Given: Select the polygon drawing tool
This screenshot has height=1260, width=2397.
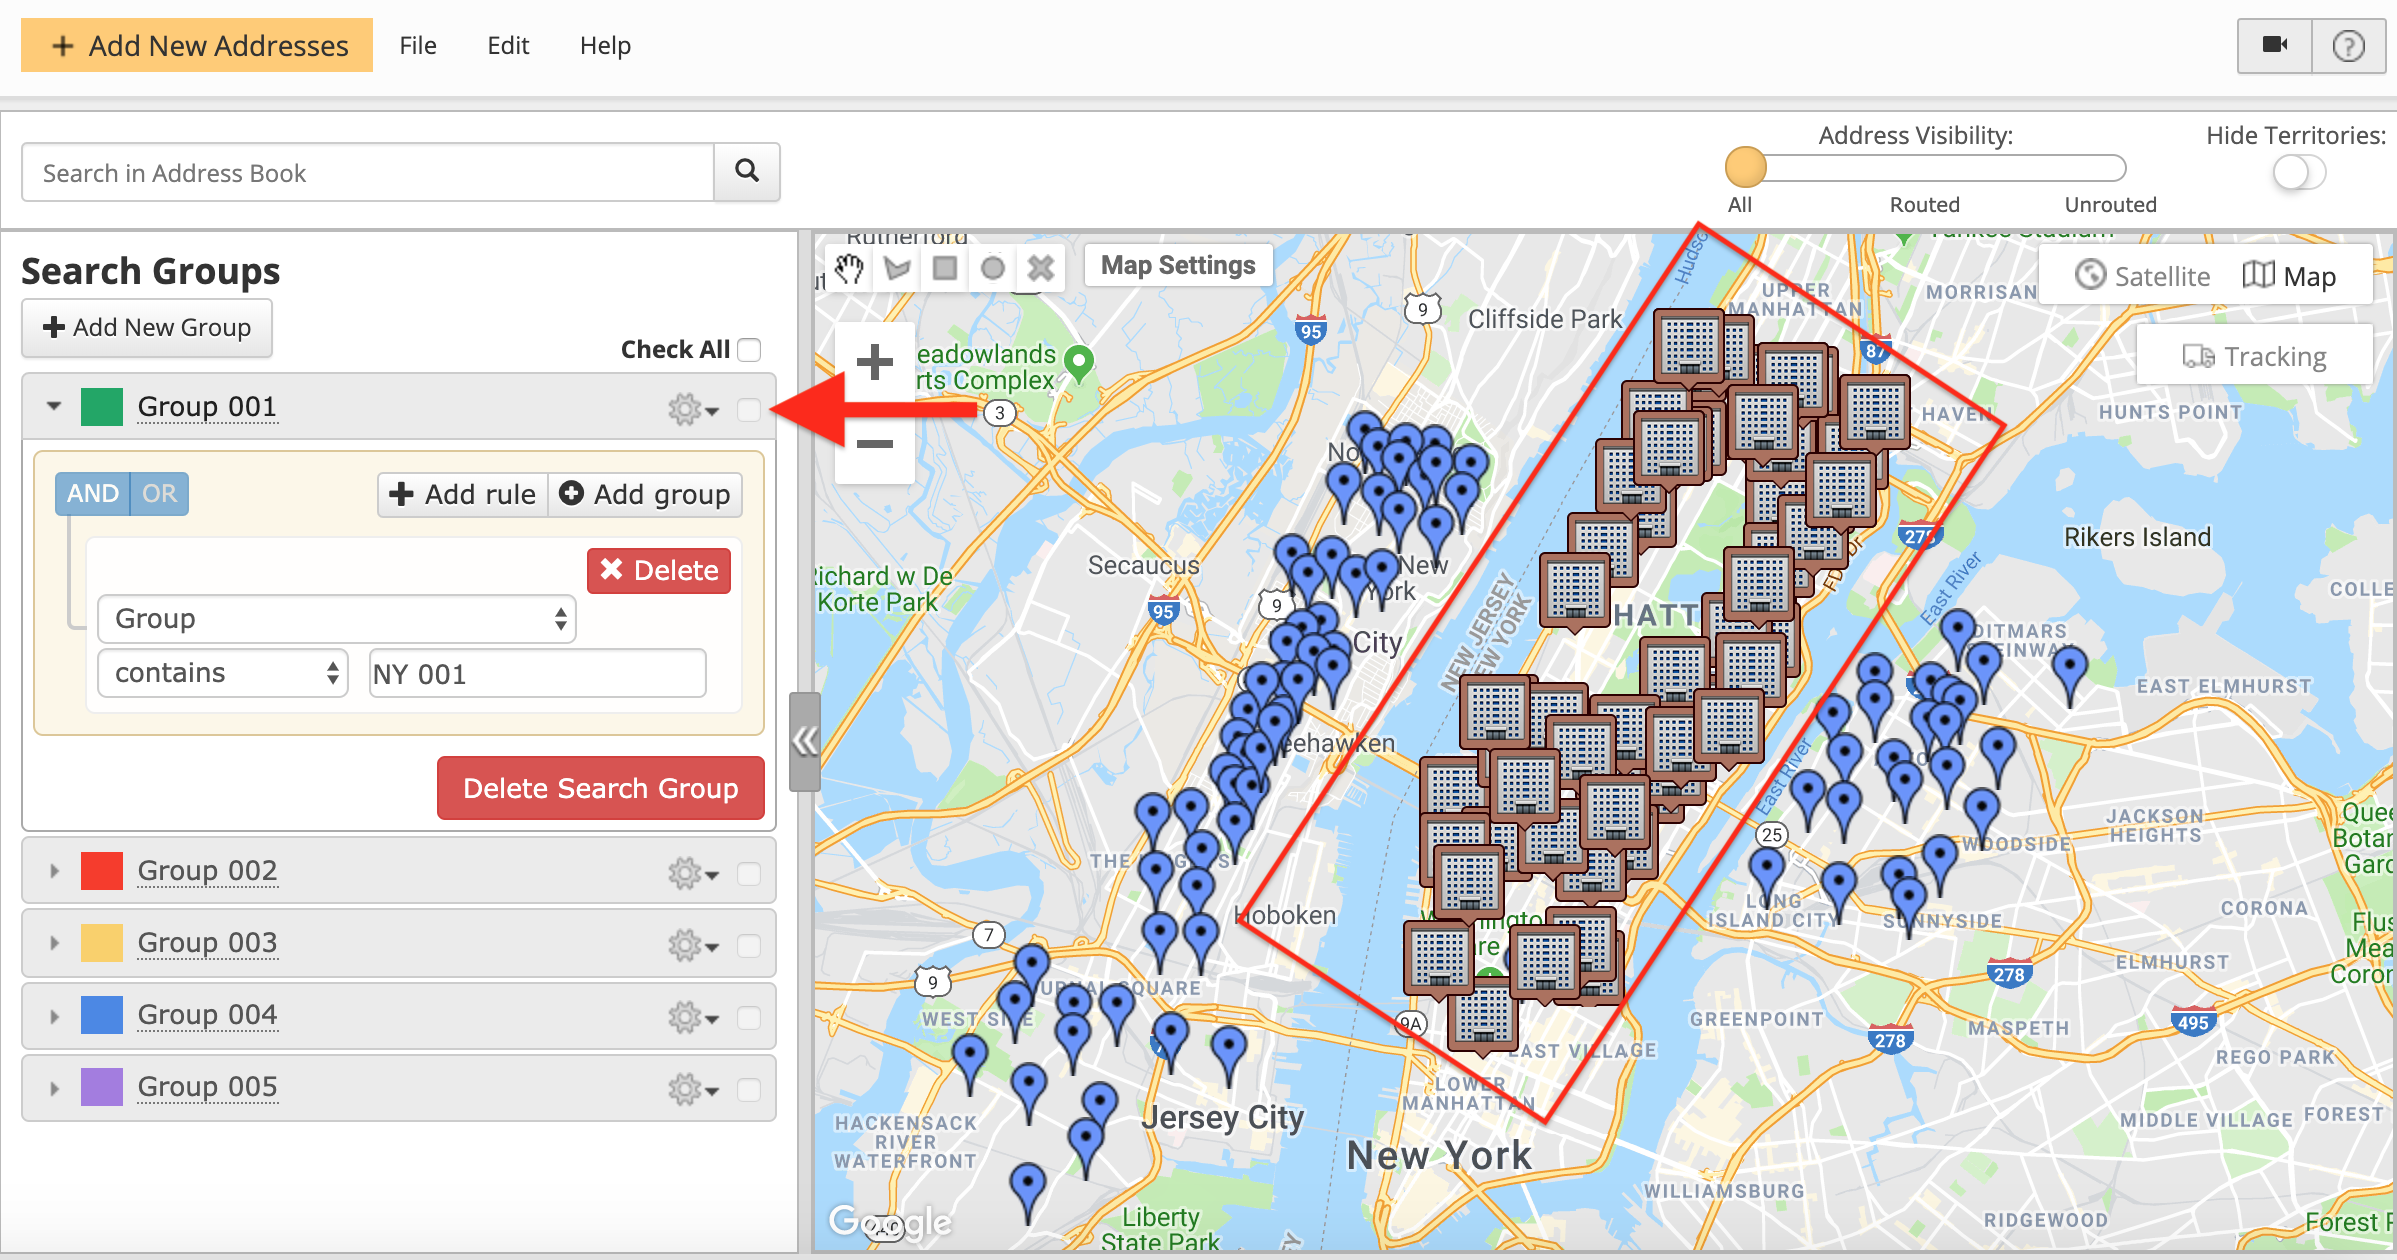Looking at the screenshot, I should (897, 268).
